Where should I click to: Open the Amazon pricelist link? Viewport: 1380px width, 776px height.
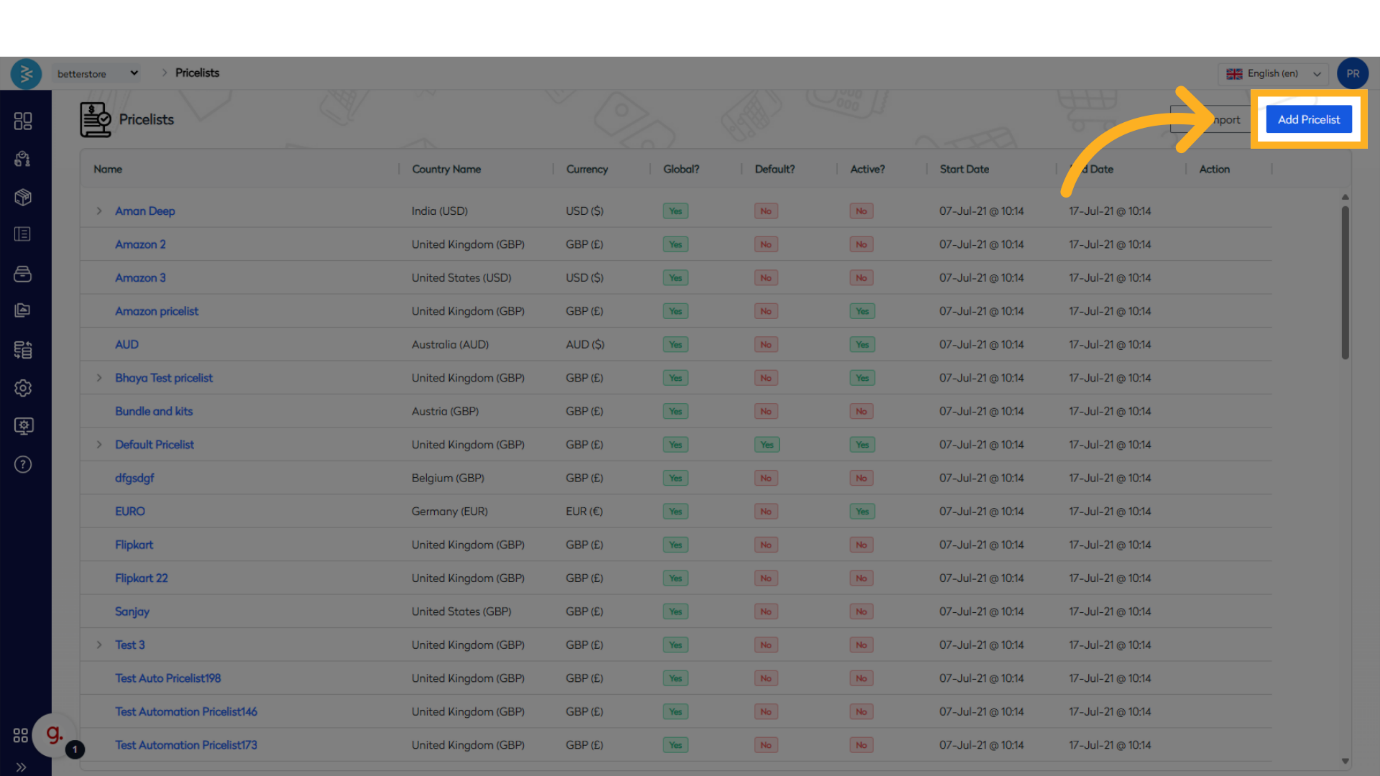click(156, 311)
